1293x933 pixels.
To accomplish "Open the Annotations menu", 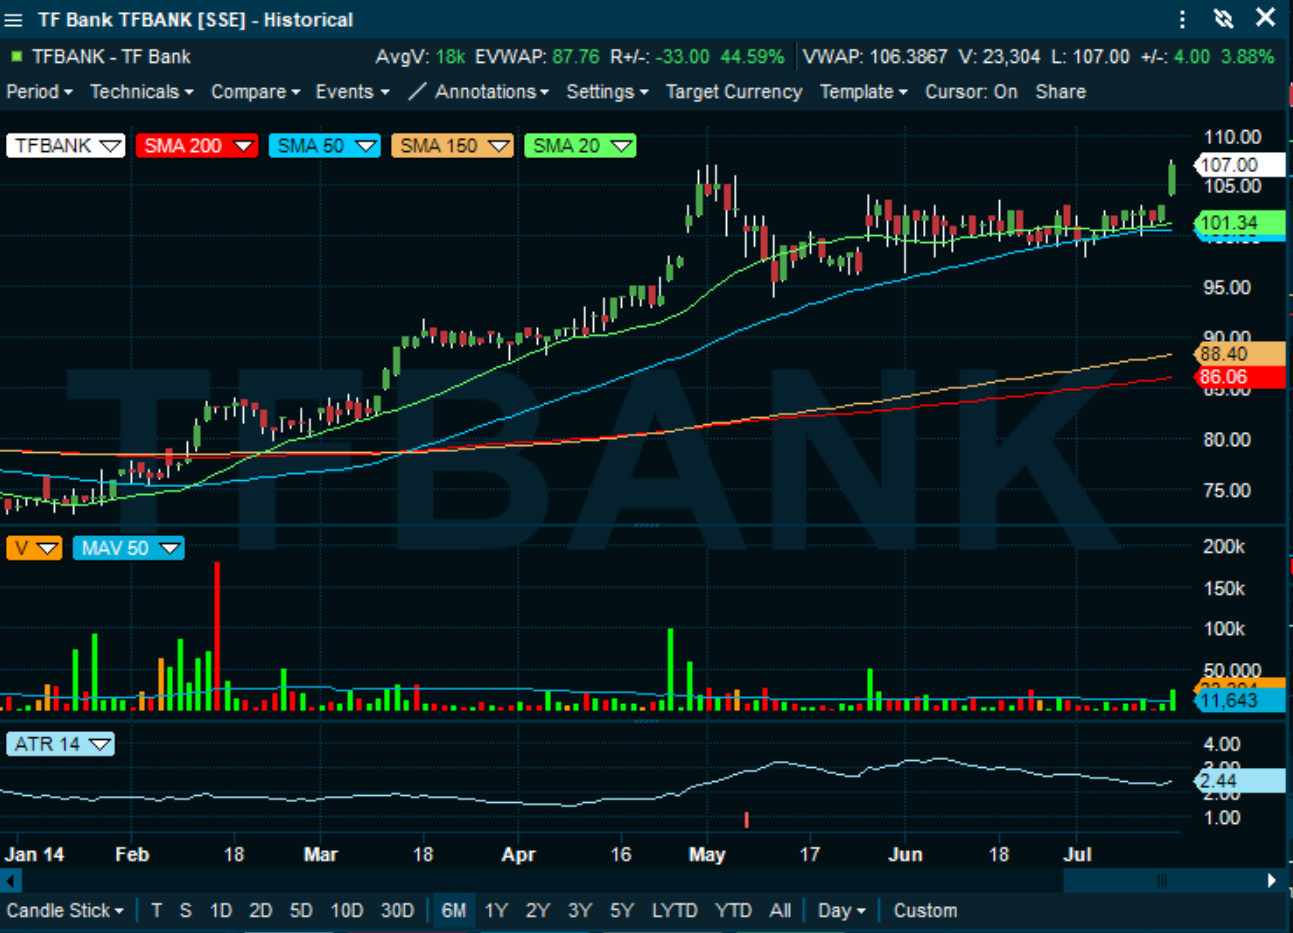I will (x=491, y=92).
